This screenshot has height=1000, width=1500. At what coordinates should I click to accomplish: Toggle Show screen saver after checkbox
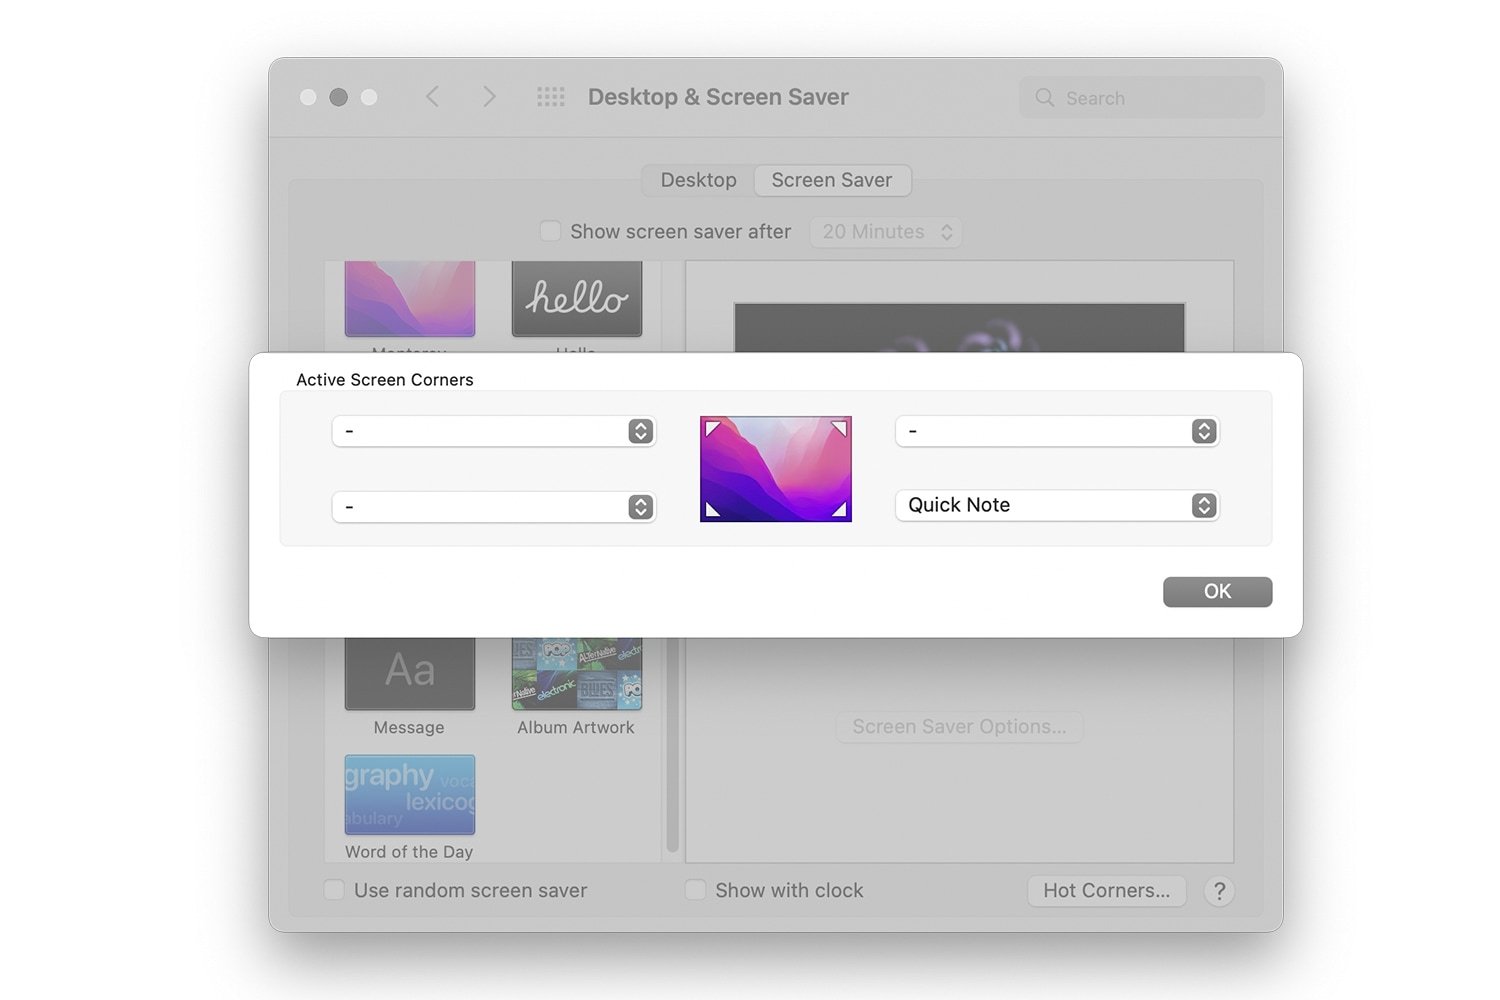coord(550,231)
